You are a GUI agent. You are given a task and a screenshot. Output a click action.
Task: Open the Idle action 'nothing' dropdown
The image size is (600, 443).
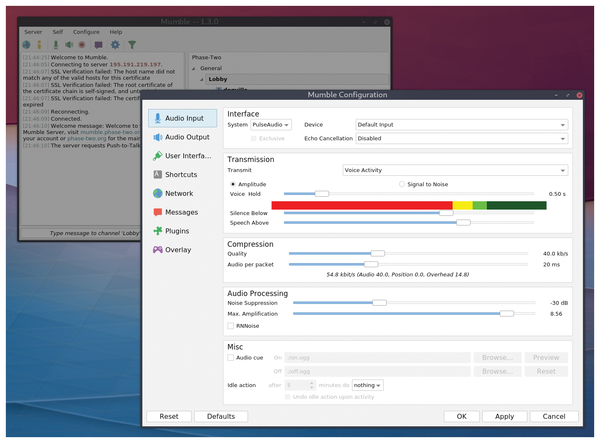367,385
